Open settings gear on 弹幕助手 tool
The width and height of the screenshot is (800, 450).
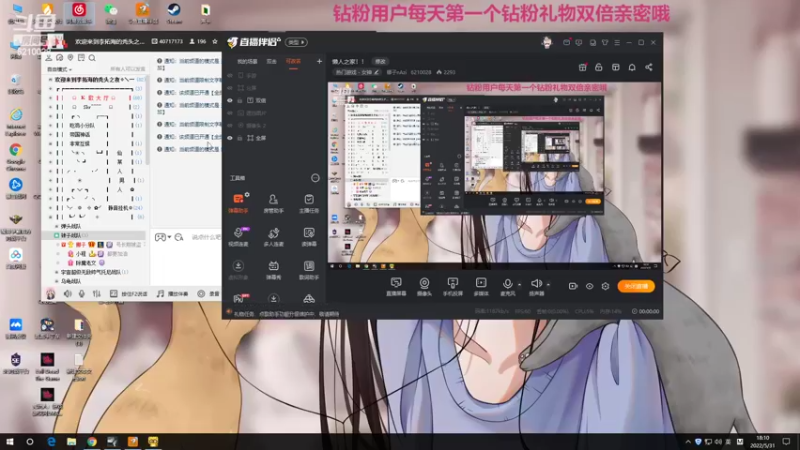247,195
